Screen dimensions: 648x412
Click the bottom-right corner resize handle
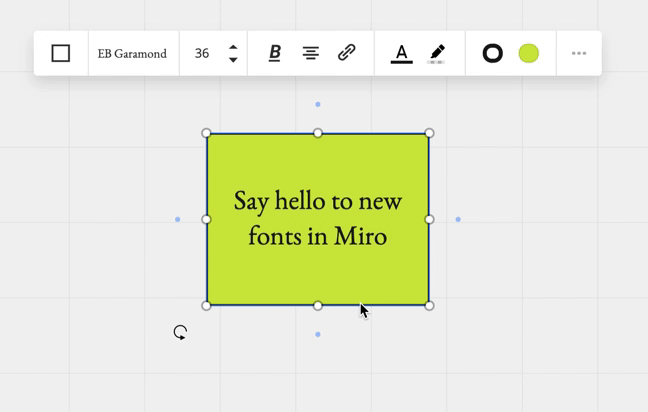(x=429, y=305)
